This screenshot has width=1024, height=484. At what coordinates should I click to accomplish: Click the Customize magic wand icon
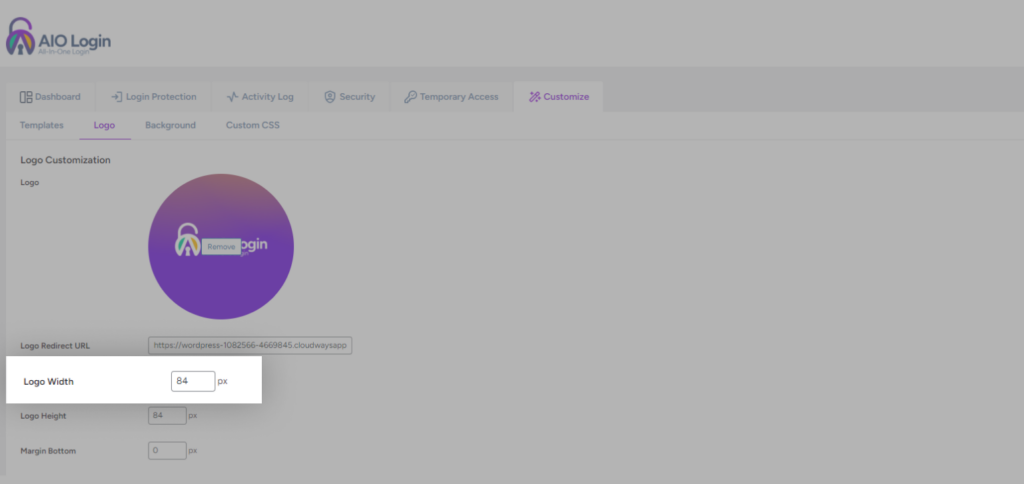click(535, 97)
